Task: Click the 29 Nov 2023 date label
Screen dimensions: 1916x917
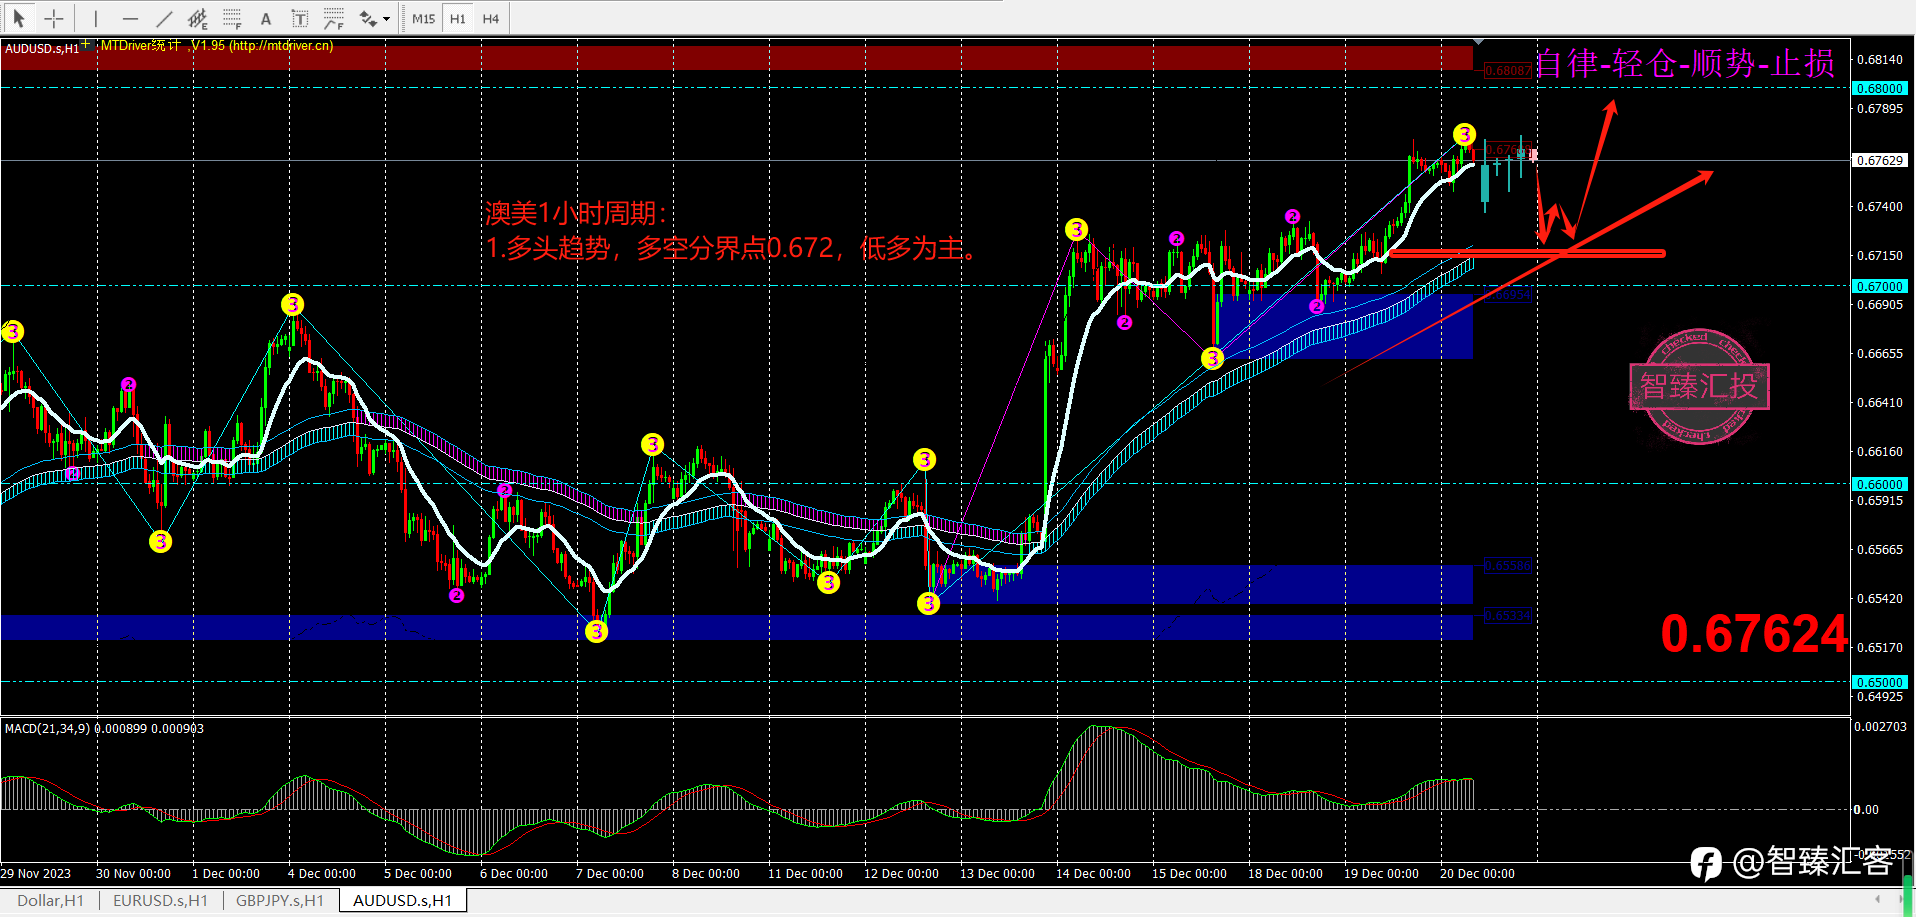Action: point(36,873)
